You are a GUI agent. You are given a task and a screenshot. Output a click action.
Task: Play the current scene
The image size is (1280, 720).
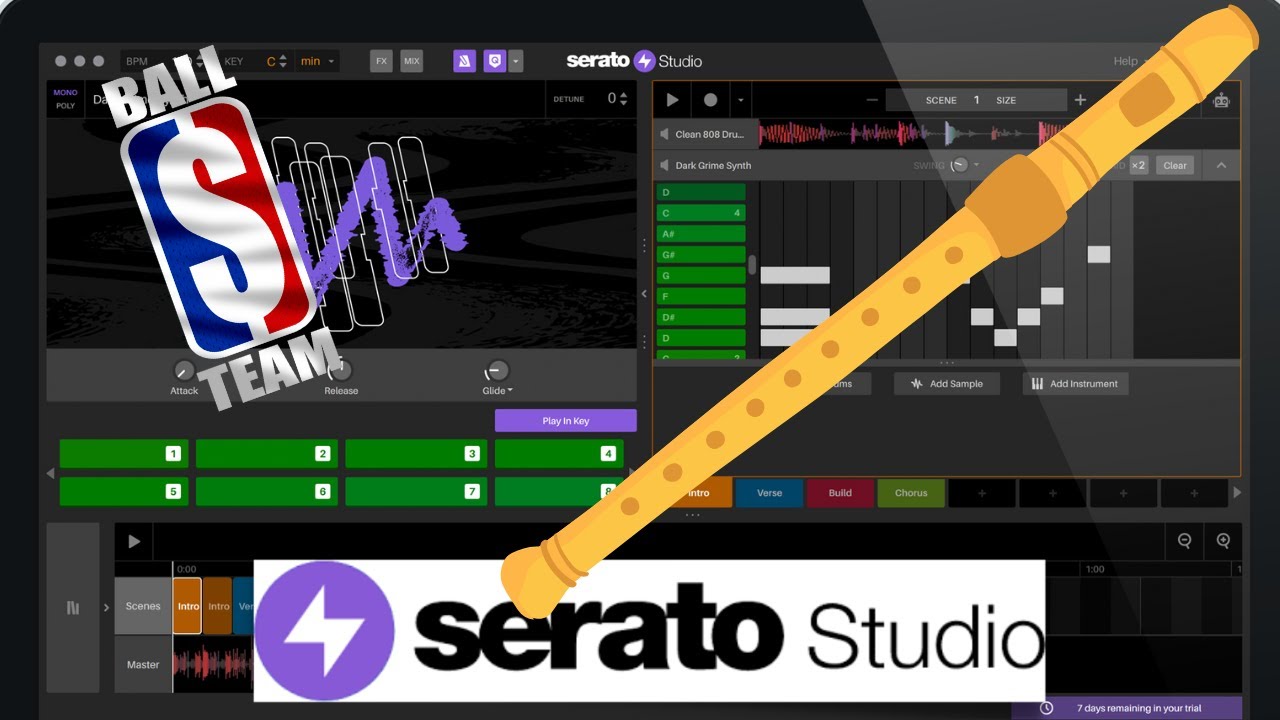tap(673, 100)
